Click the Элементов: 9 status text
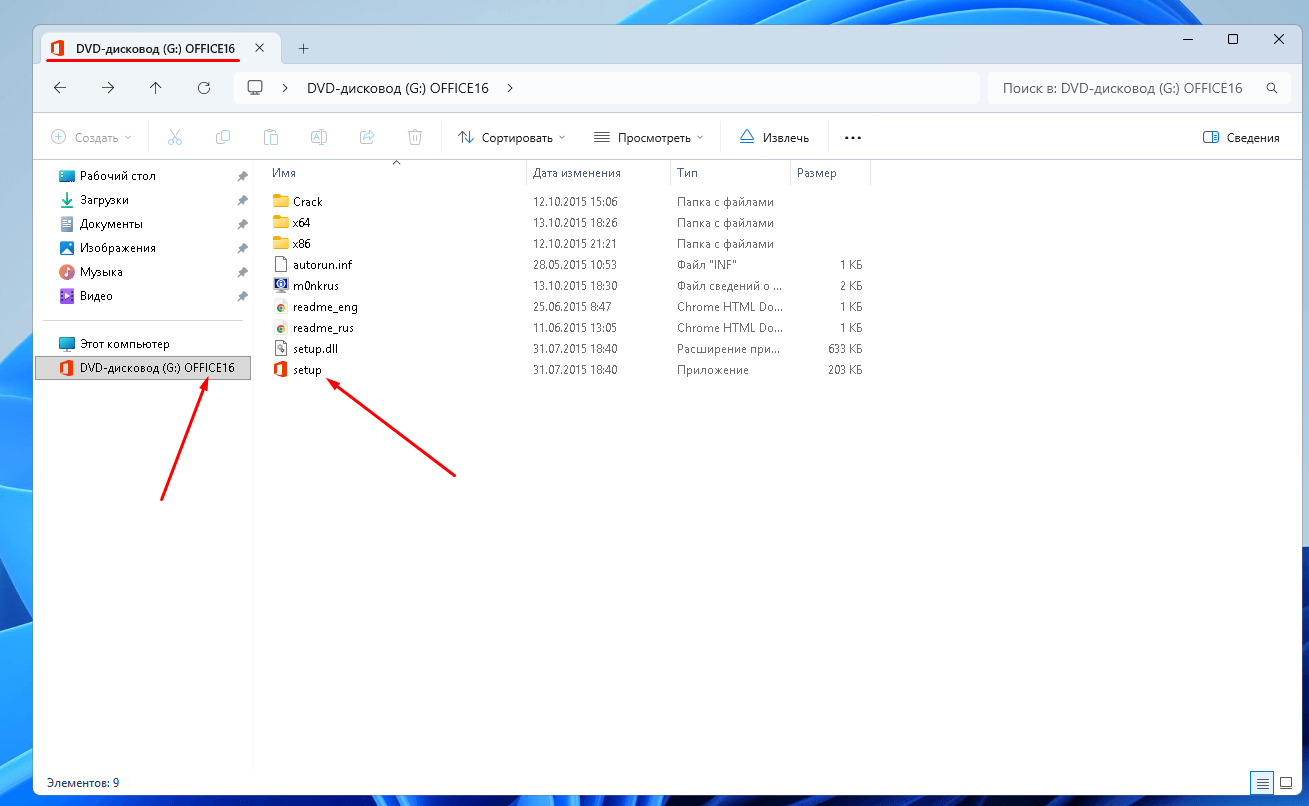This screenshot has height=806, width=1309. click(83, 782)
